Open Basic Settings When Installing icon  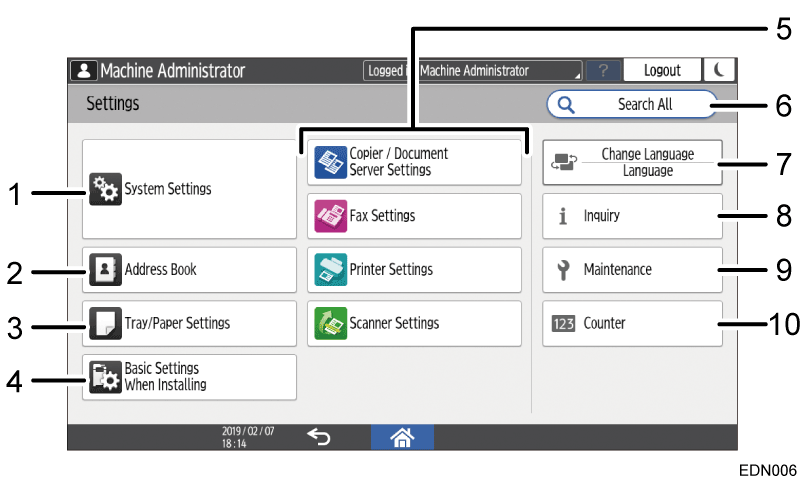(104, 378)
